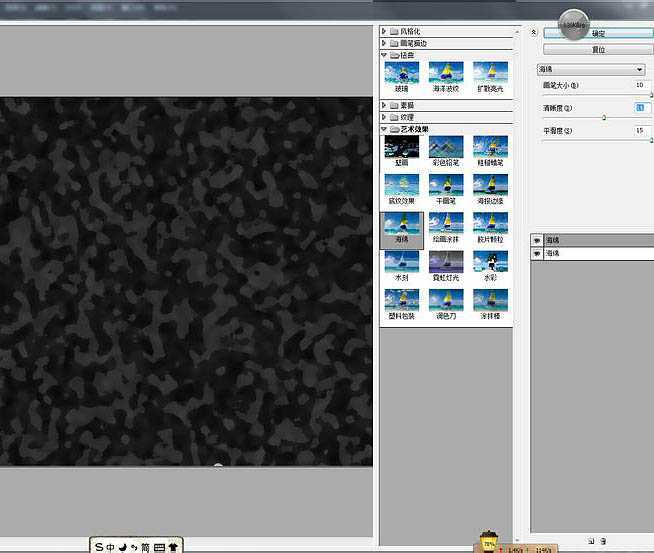Image resolution: width=654 pixels, height=553 pixels.
Task: Open the IME soft keyboard icon
Action: pyautogui.click(x=159, y=547)
